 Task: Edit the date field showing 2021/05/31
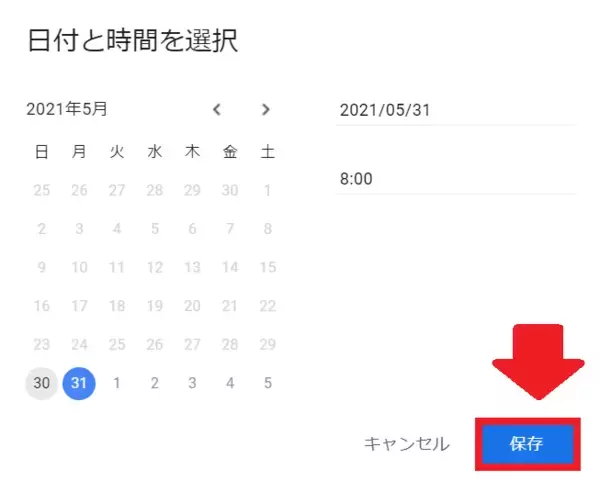[456, 110]
